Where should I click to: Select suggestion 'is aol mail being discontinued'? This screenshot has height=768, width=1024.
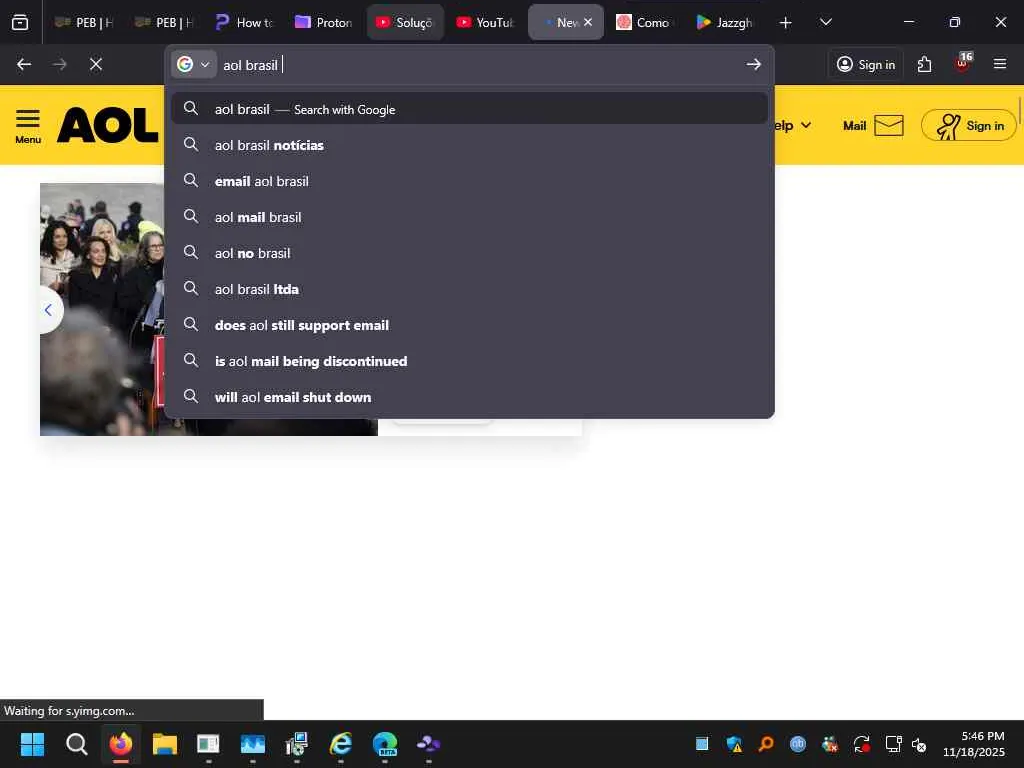469,360
